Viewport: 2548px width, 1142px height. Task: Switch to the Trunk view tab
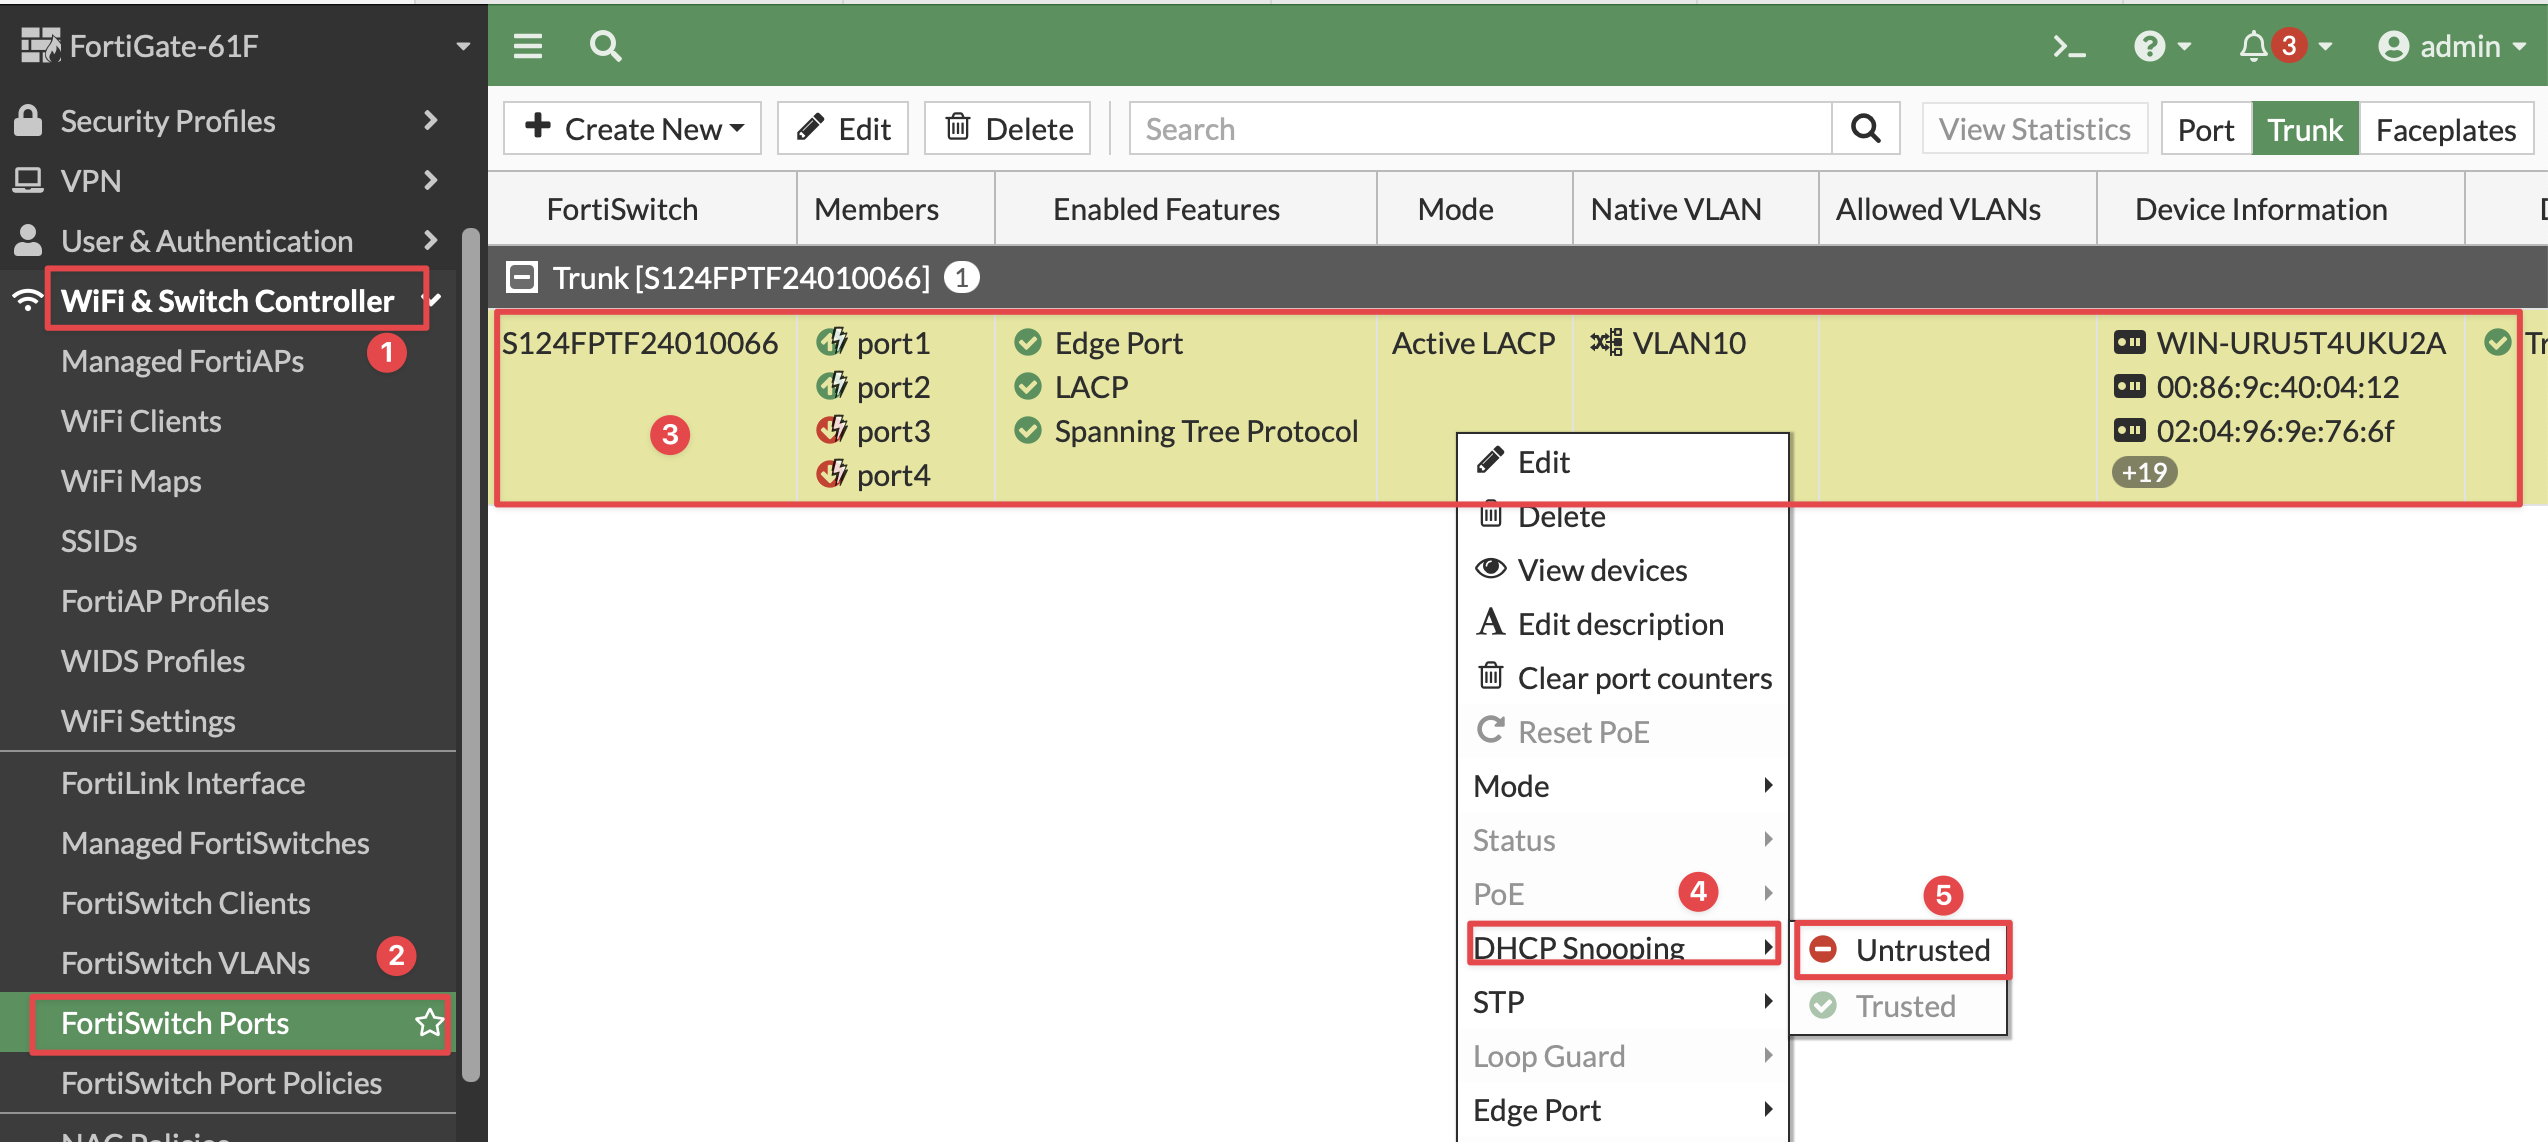click(x=2305, y=129)
